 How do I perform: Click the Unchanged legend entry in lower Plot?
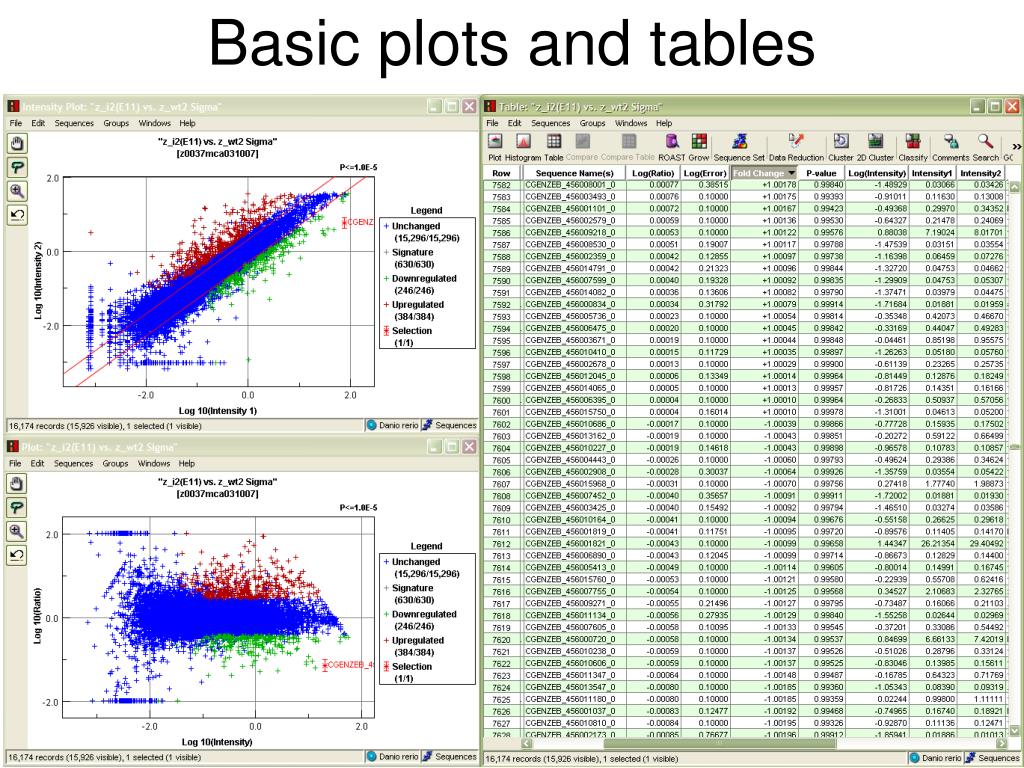coord(422,568)
